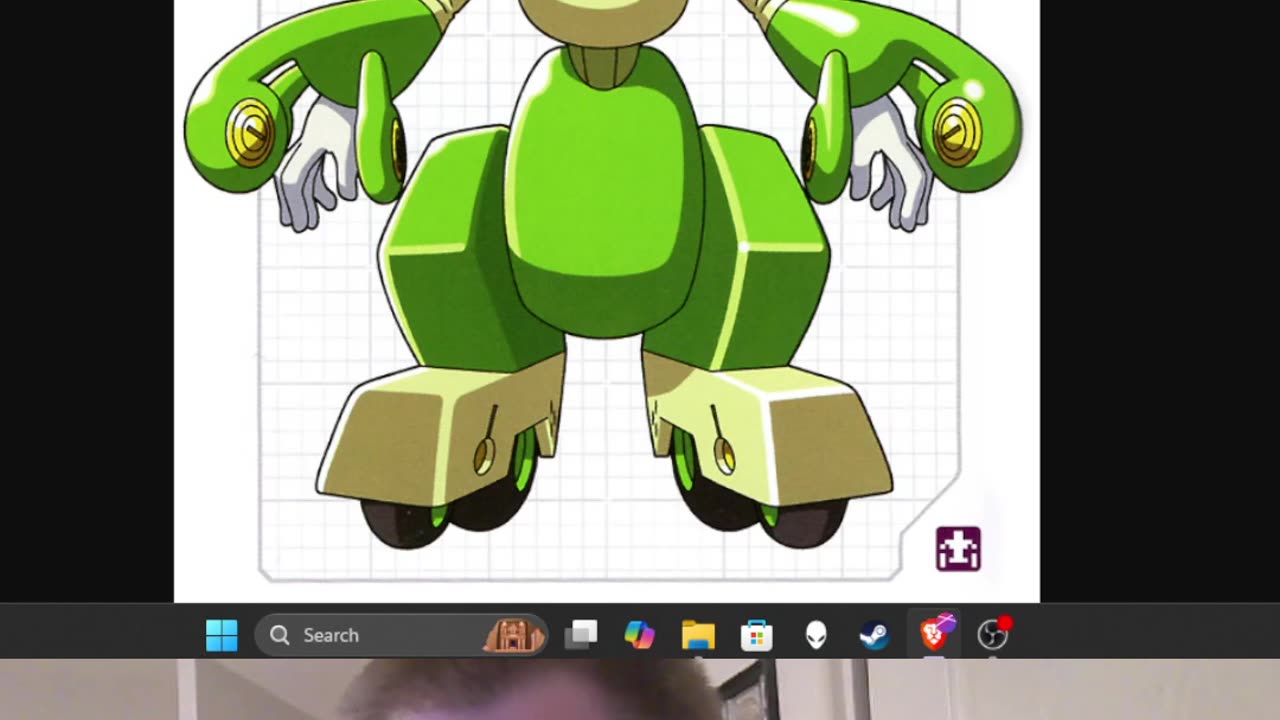
Task: Open OBS Studio taskbar icon
Action: (x=993, y=634)
